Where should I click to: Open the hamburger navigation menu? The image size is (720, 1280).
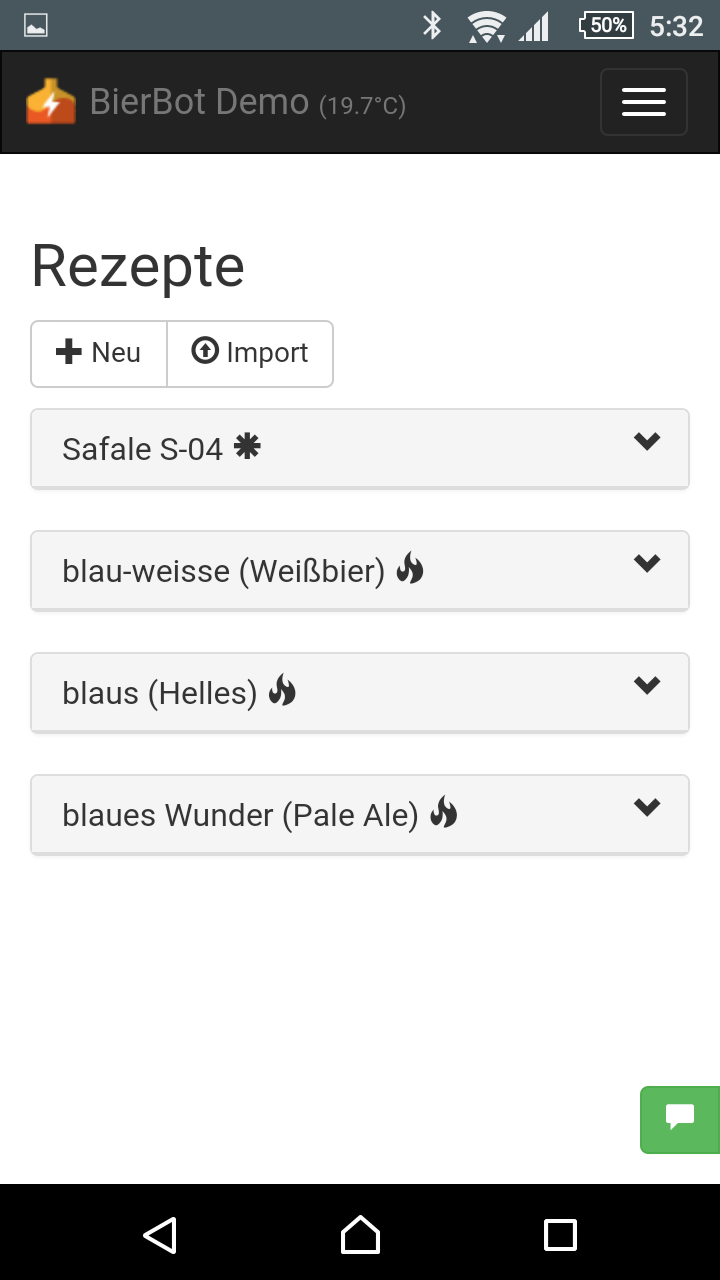point(643,102)
